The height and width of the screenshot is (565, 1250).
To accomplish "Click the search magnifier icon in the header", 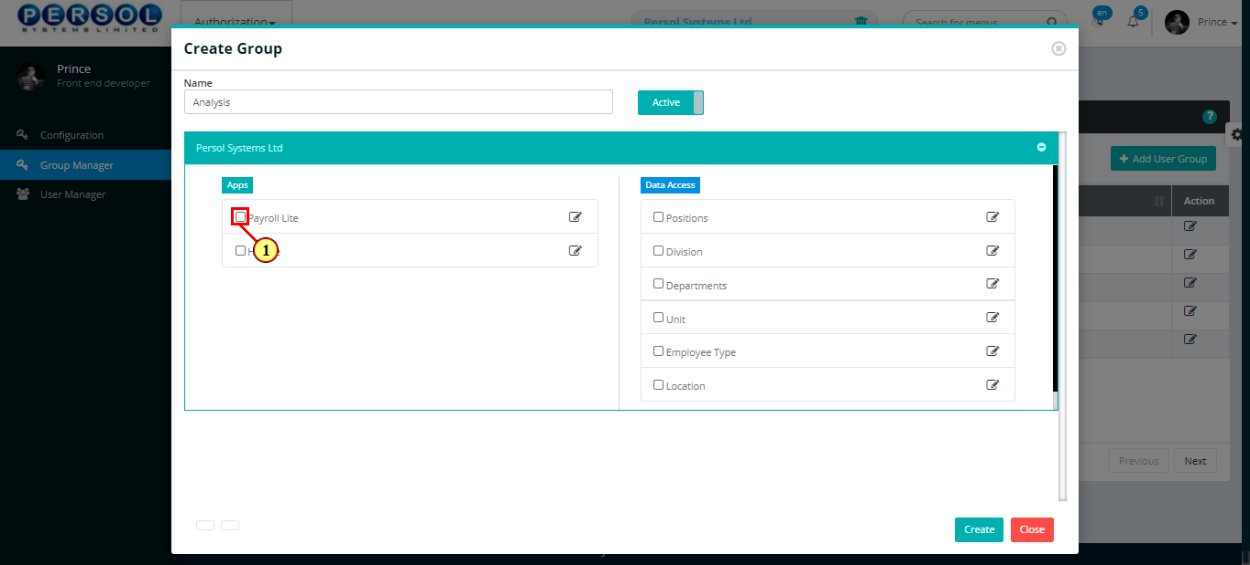I will click(1052, 22).
